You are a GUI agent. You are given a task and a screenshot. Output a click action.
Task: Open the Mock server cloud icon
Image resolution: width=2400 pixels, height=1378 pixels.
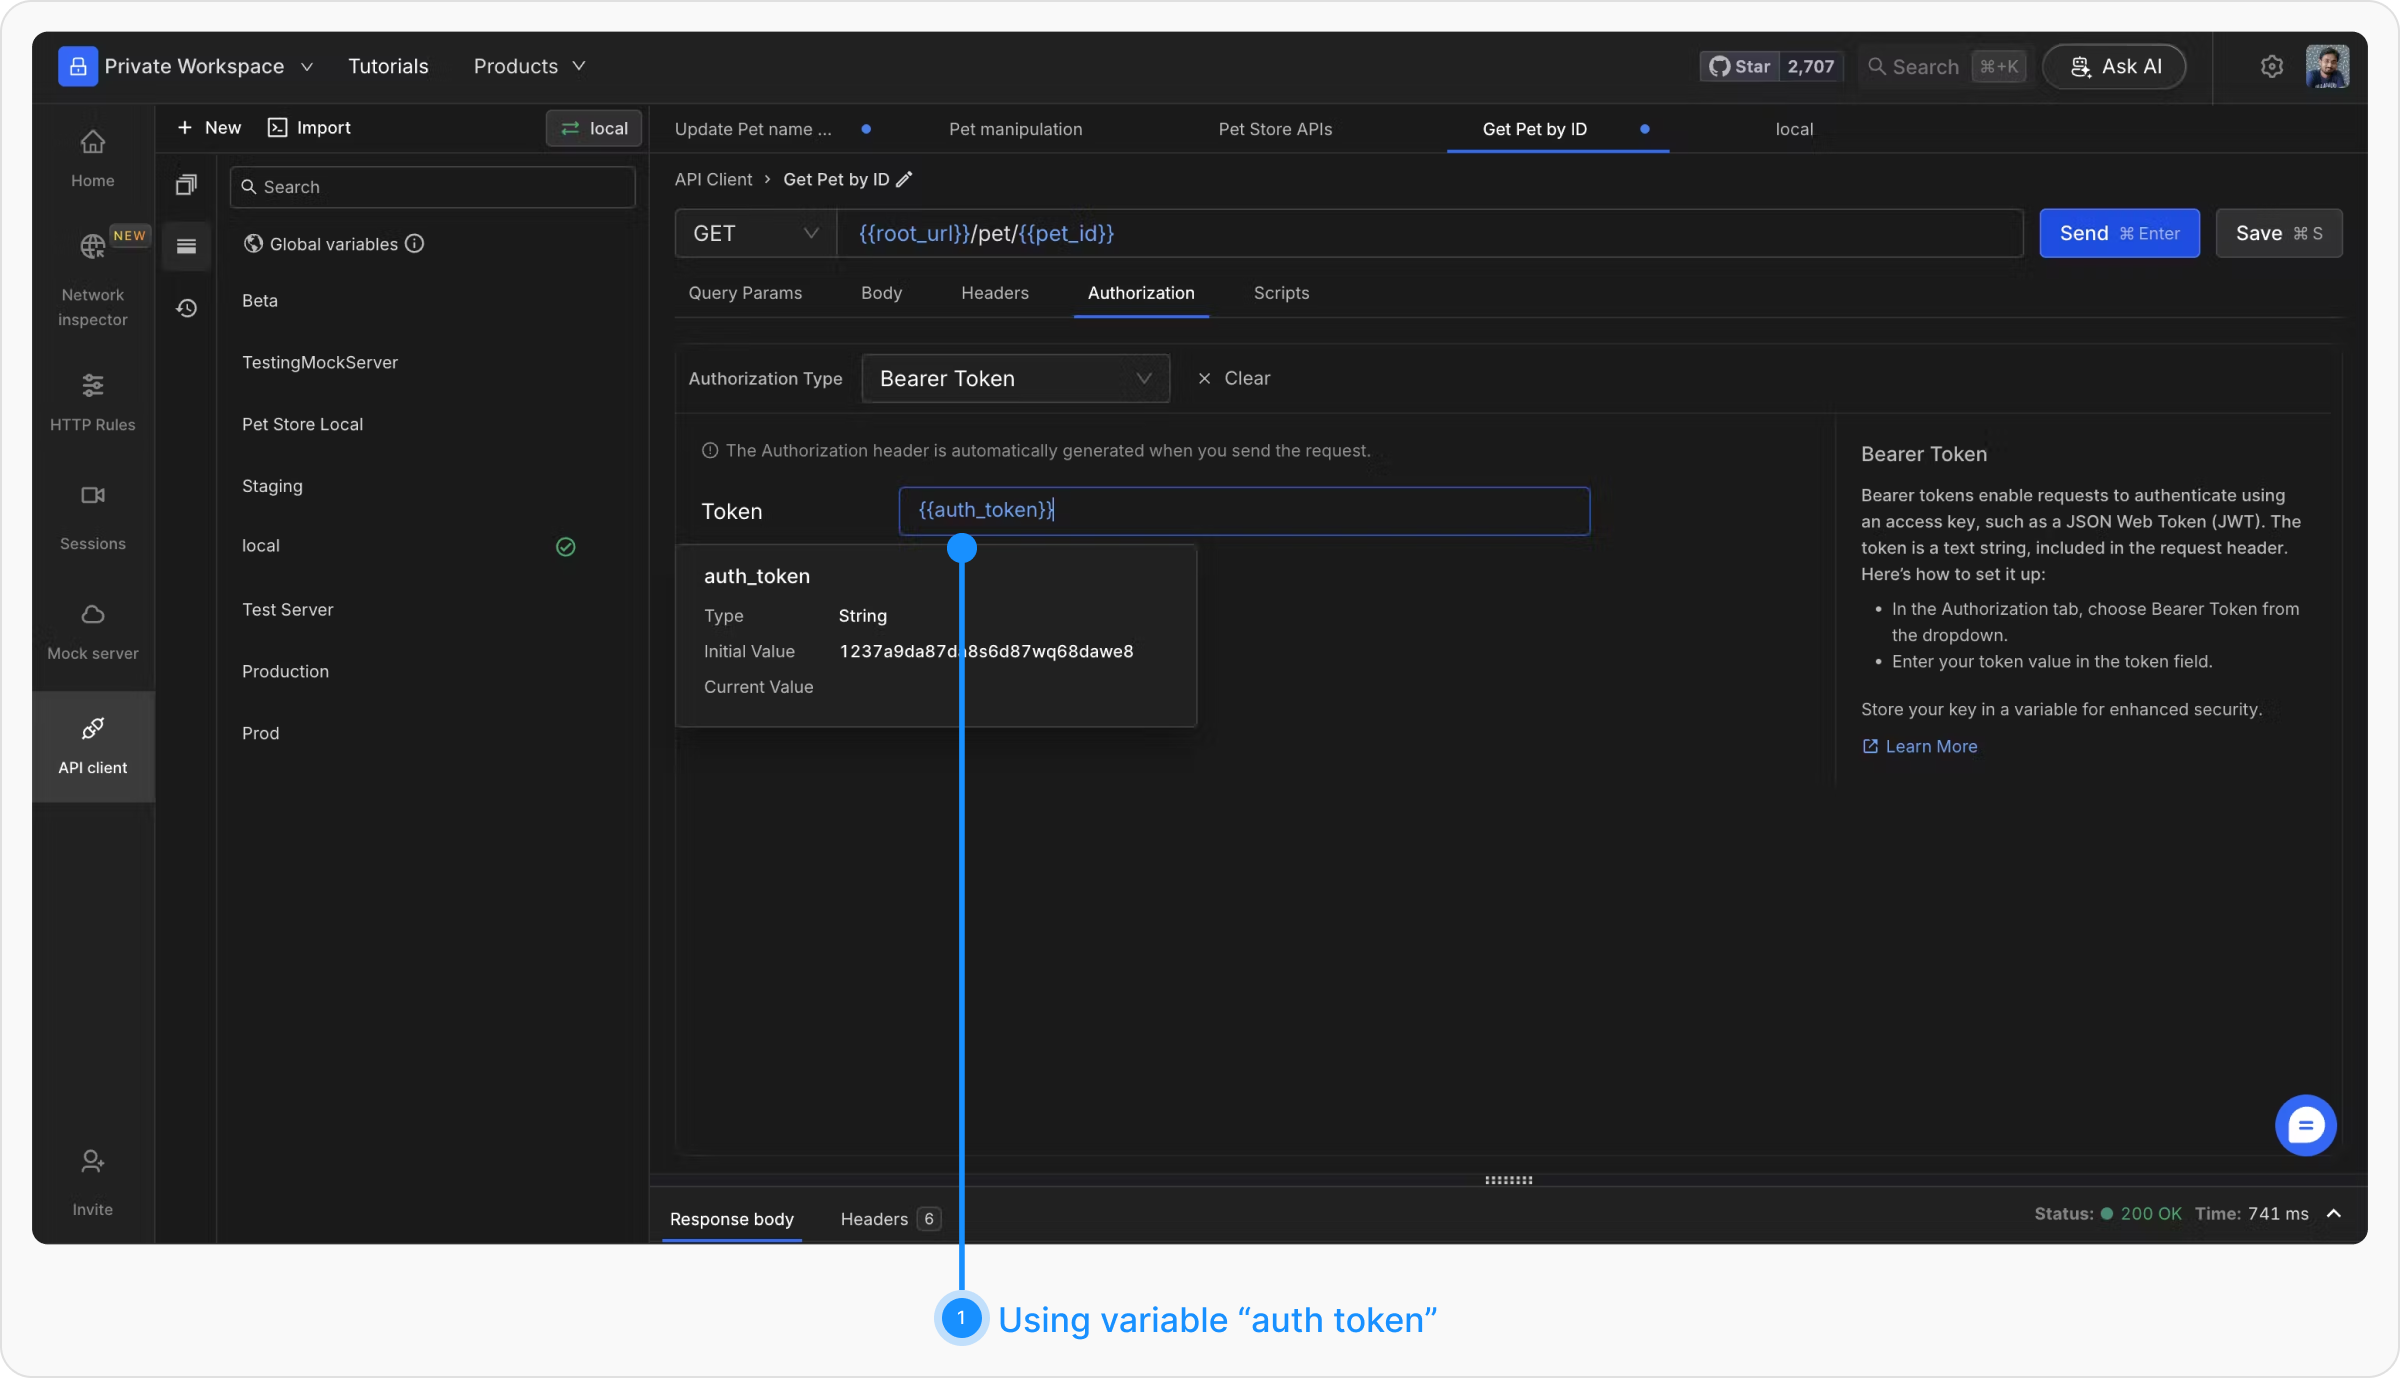pyautogui.click(x=92, y=615)
